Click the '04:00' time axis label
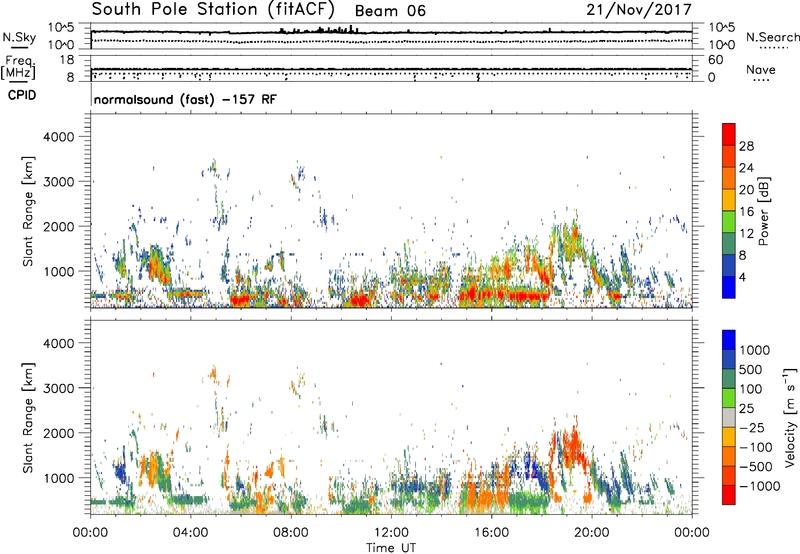 (x=190, y=533)
